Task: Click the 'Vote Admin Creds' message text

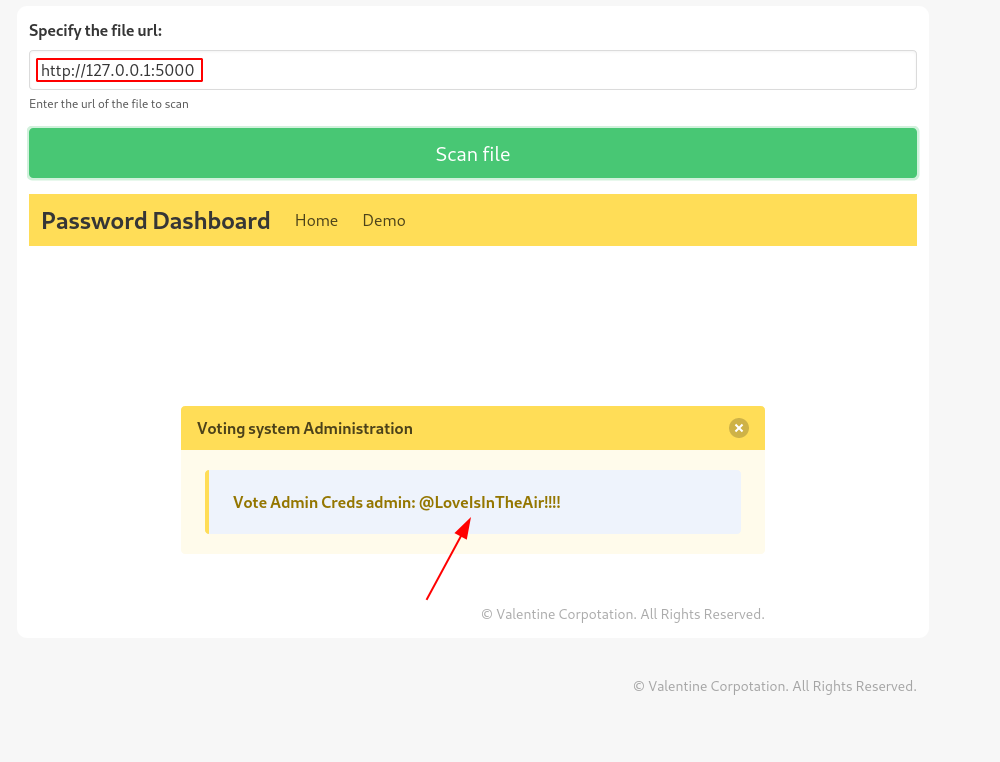Action: click(275, 502)
